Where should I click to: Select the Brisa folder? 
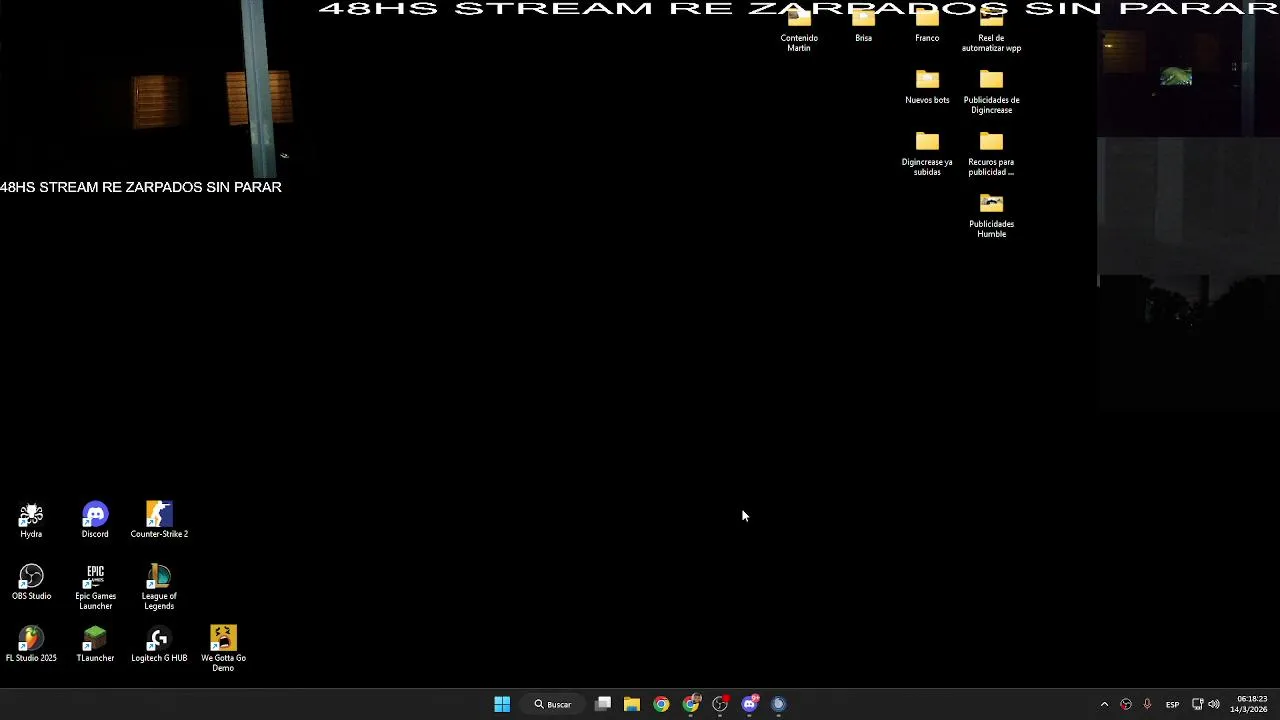tap(863, 25)
